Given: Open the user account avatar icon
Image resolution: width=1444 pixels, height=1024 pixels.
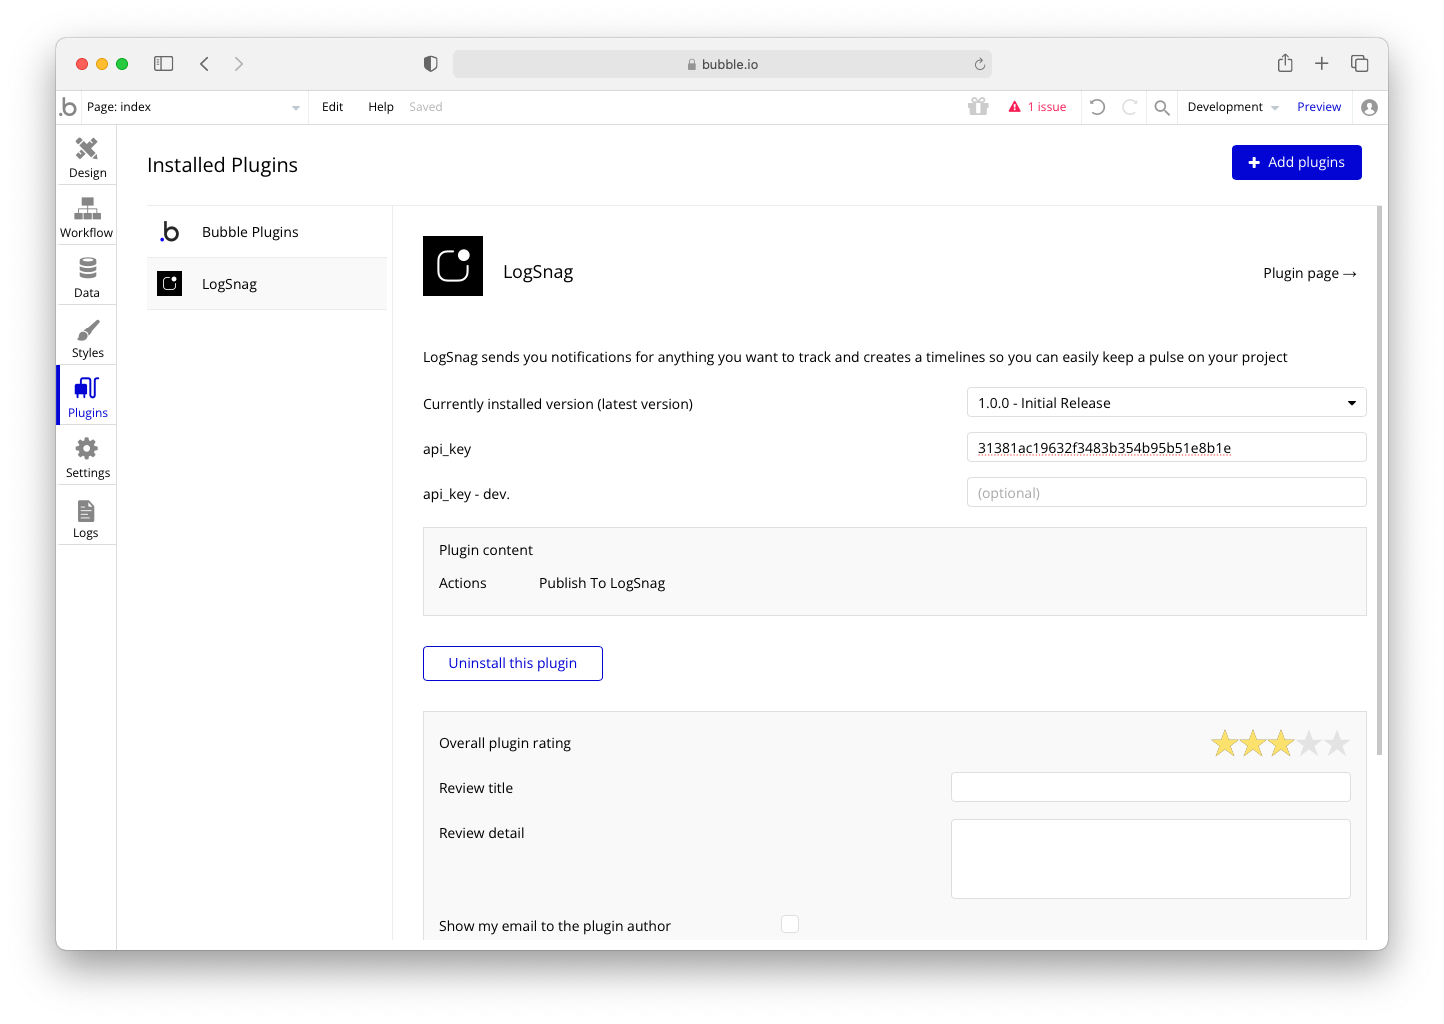Looking at the screenshot, I should click(x=1369, y=107).
